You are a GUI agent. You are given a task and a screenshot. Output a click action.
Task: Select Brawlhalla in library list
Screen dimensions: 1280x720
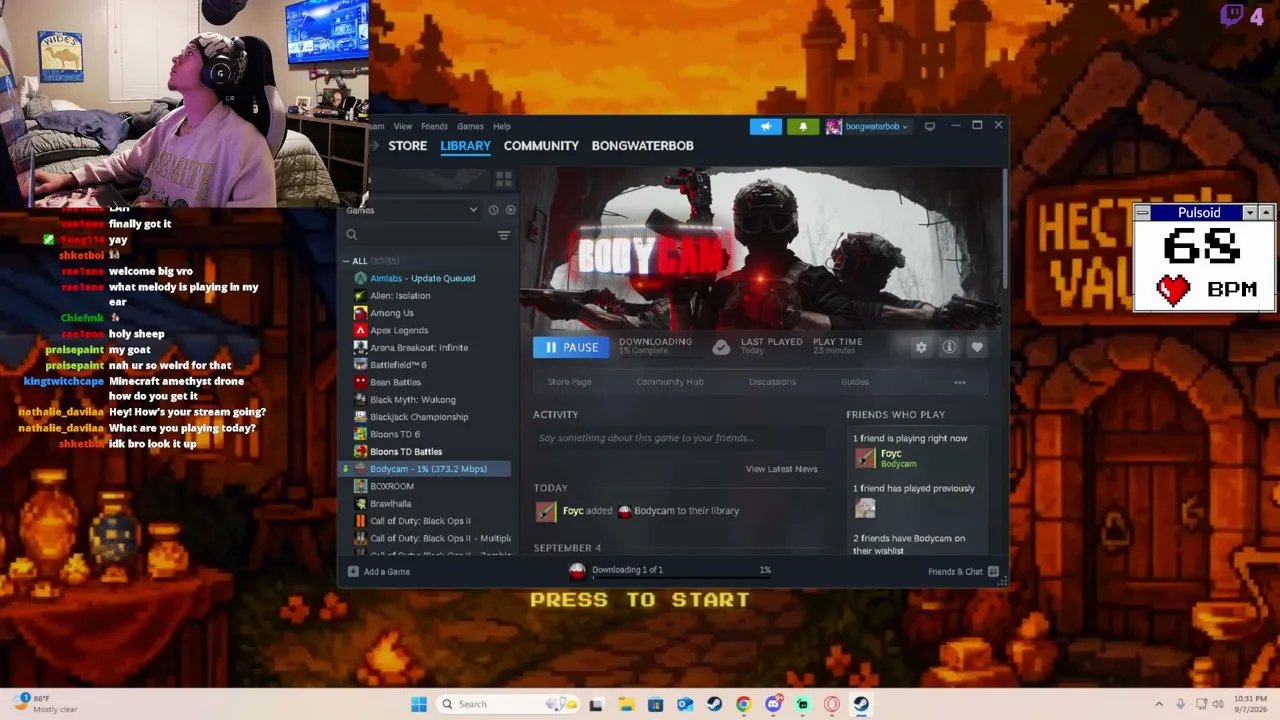[391, 504]
